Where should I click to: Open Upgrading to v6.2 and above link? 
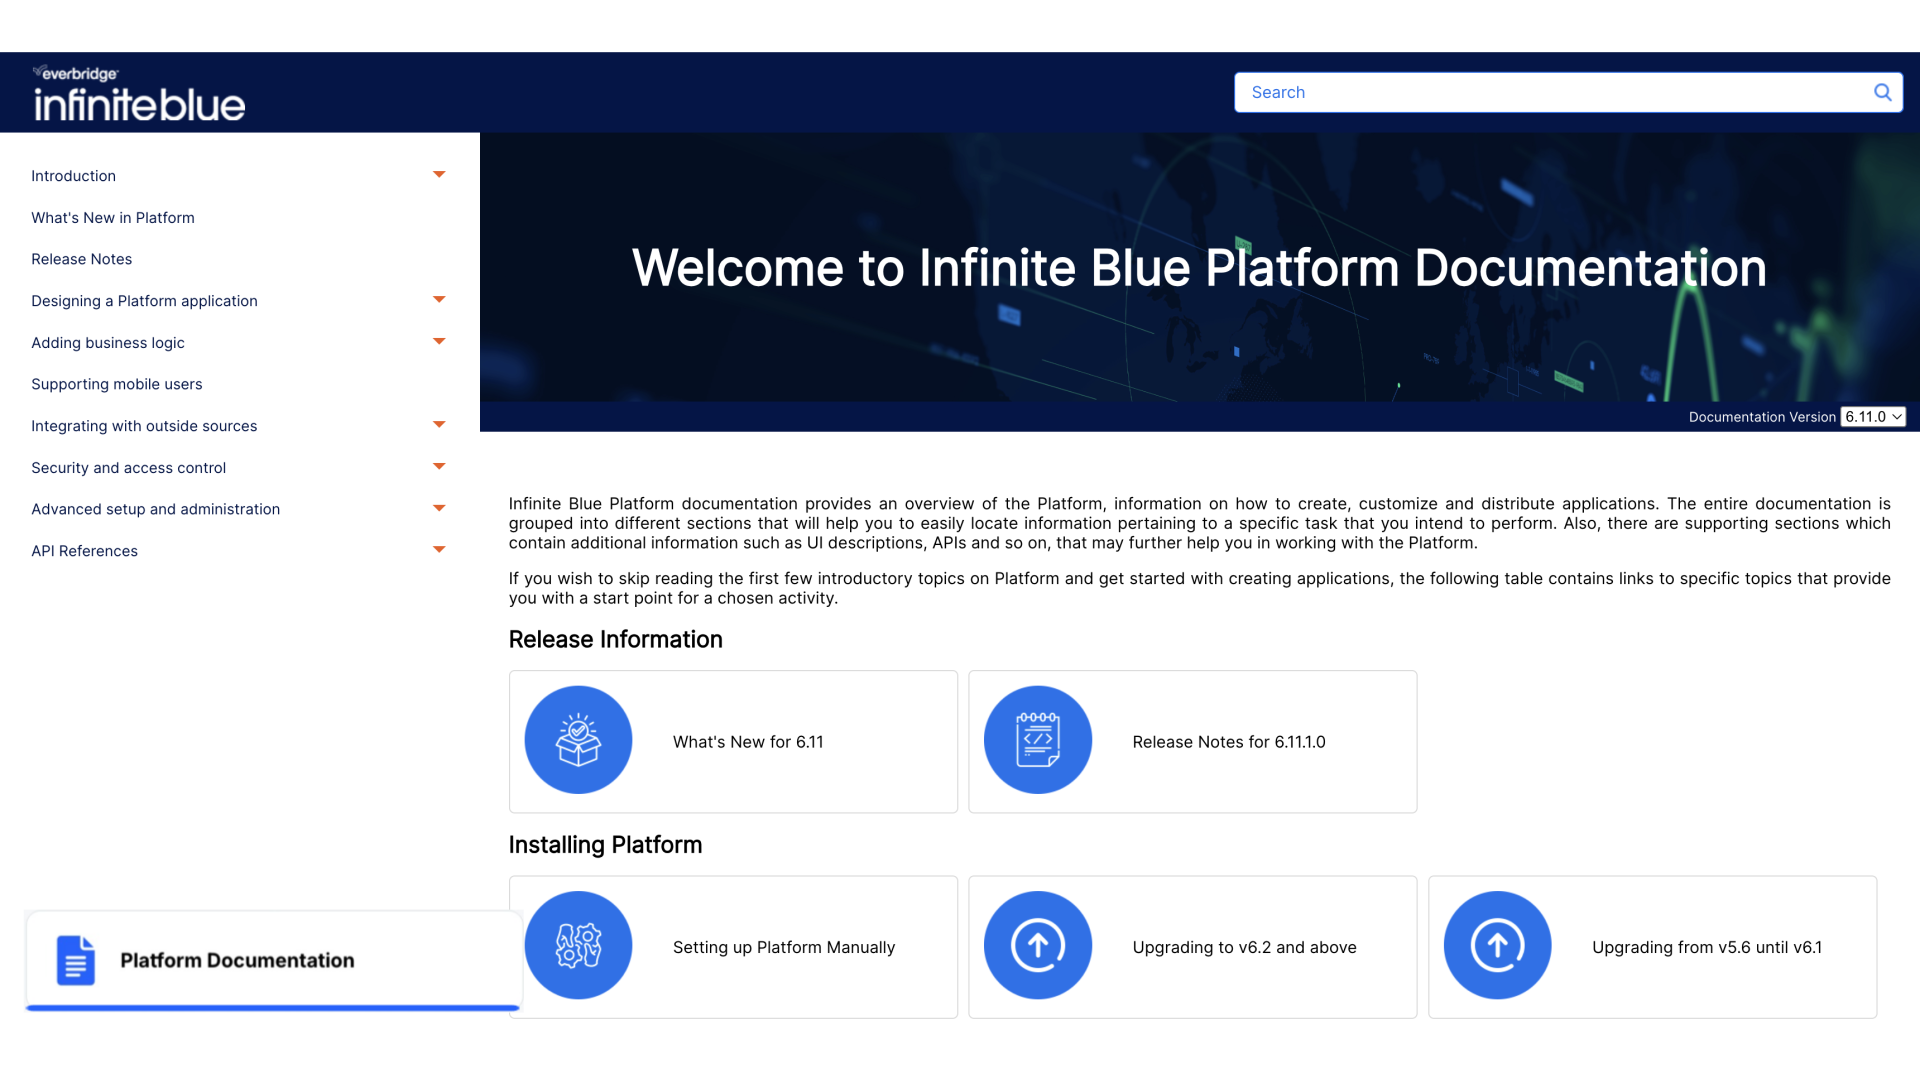tap(1244, 947)
